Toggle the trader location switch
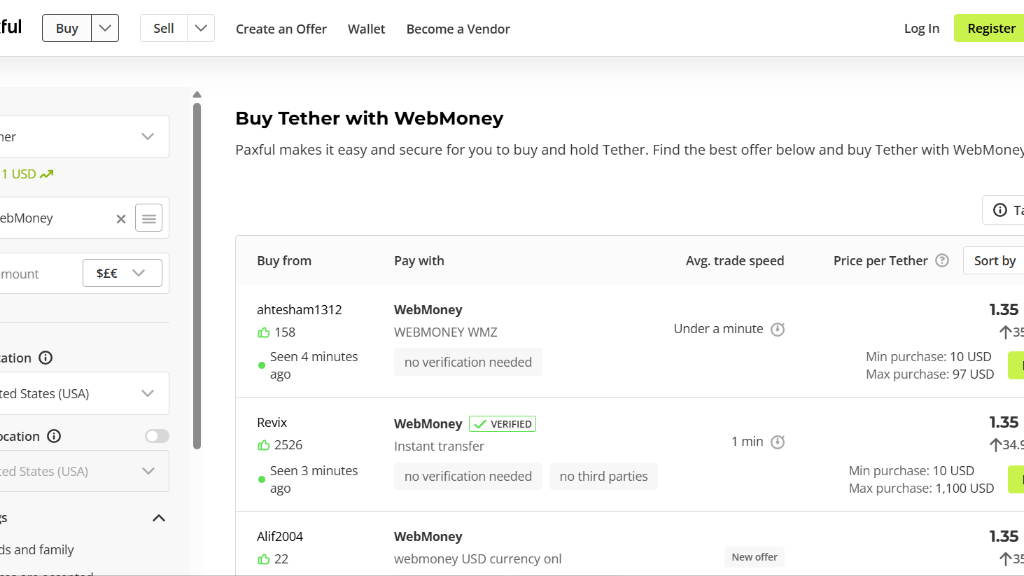The image size is (1024, 576). click(157, 436)
